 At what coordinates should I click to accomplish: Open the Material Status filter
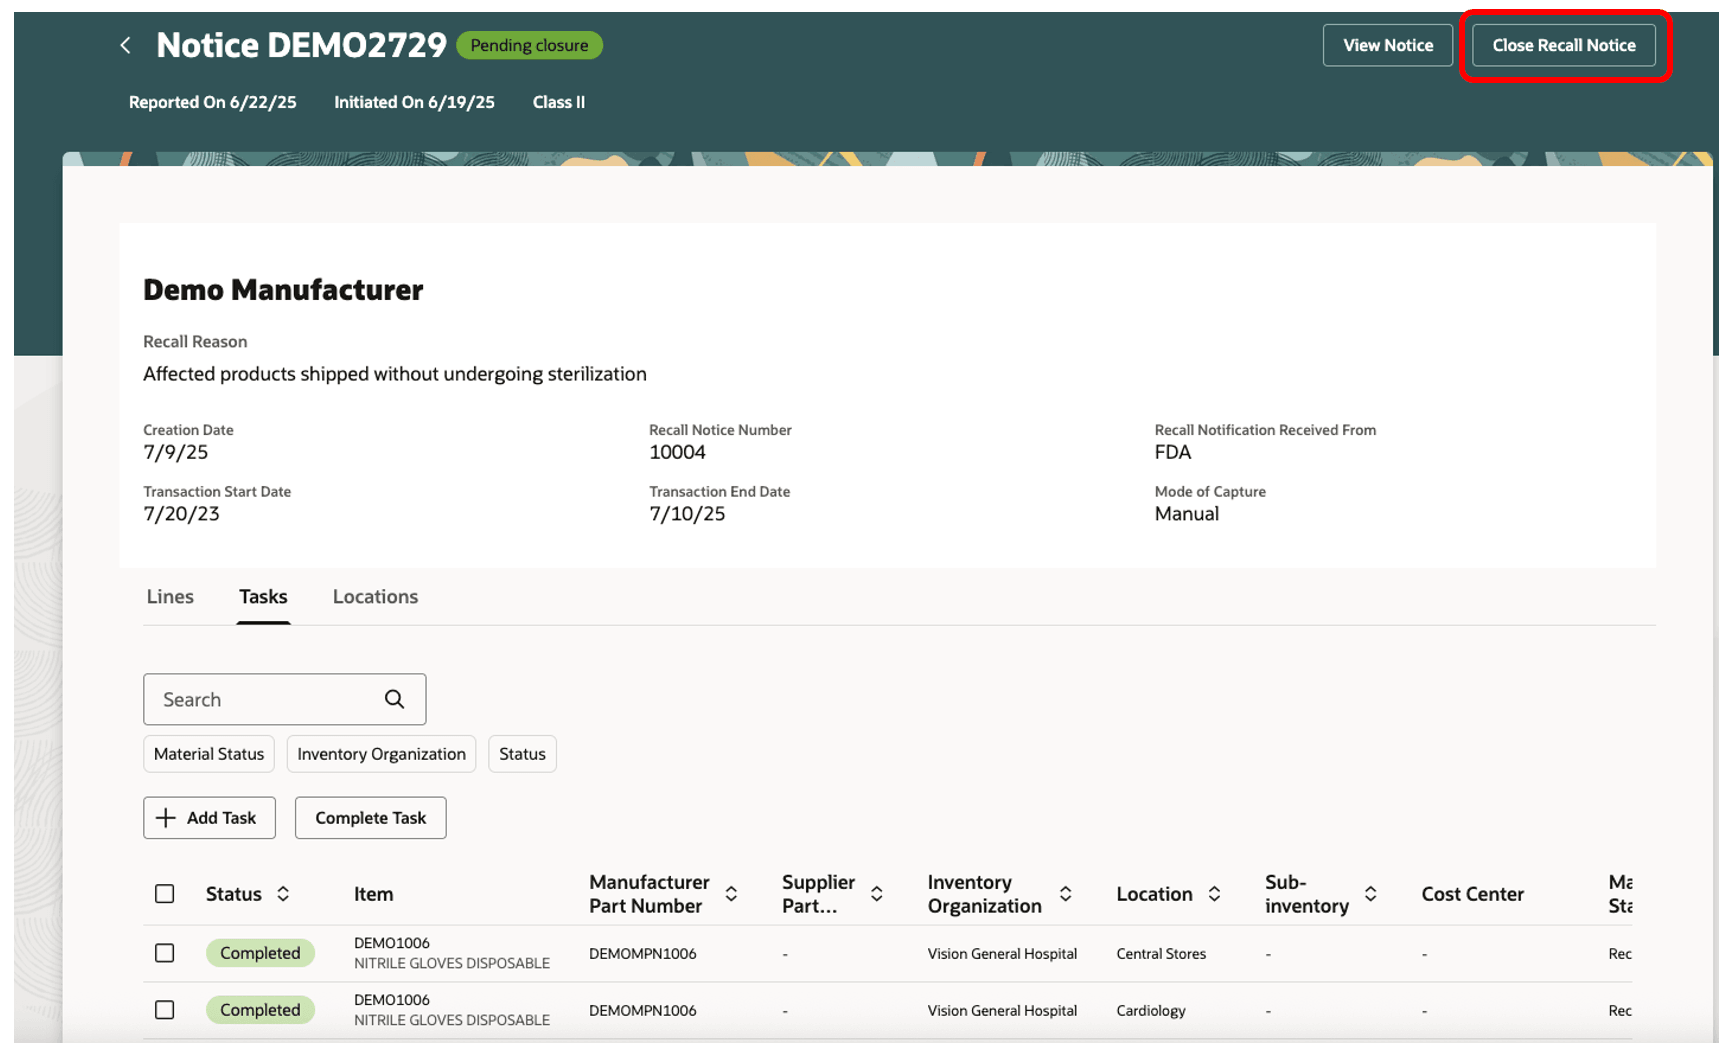tap(209, 754)
